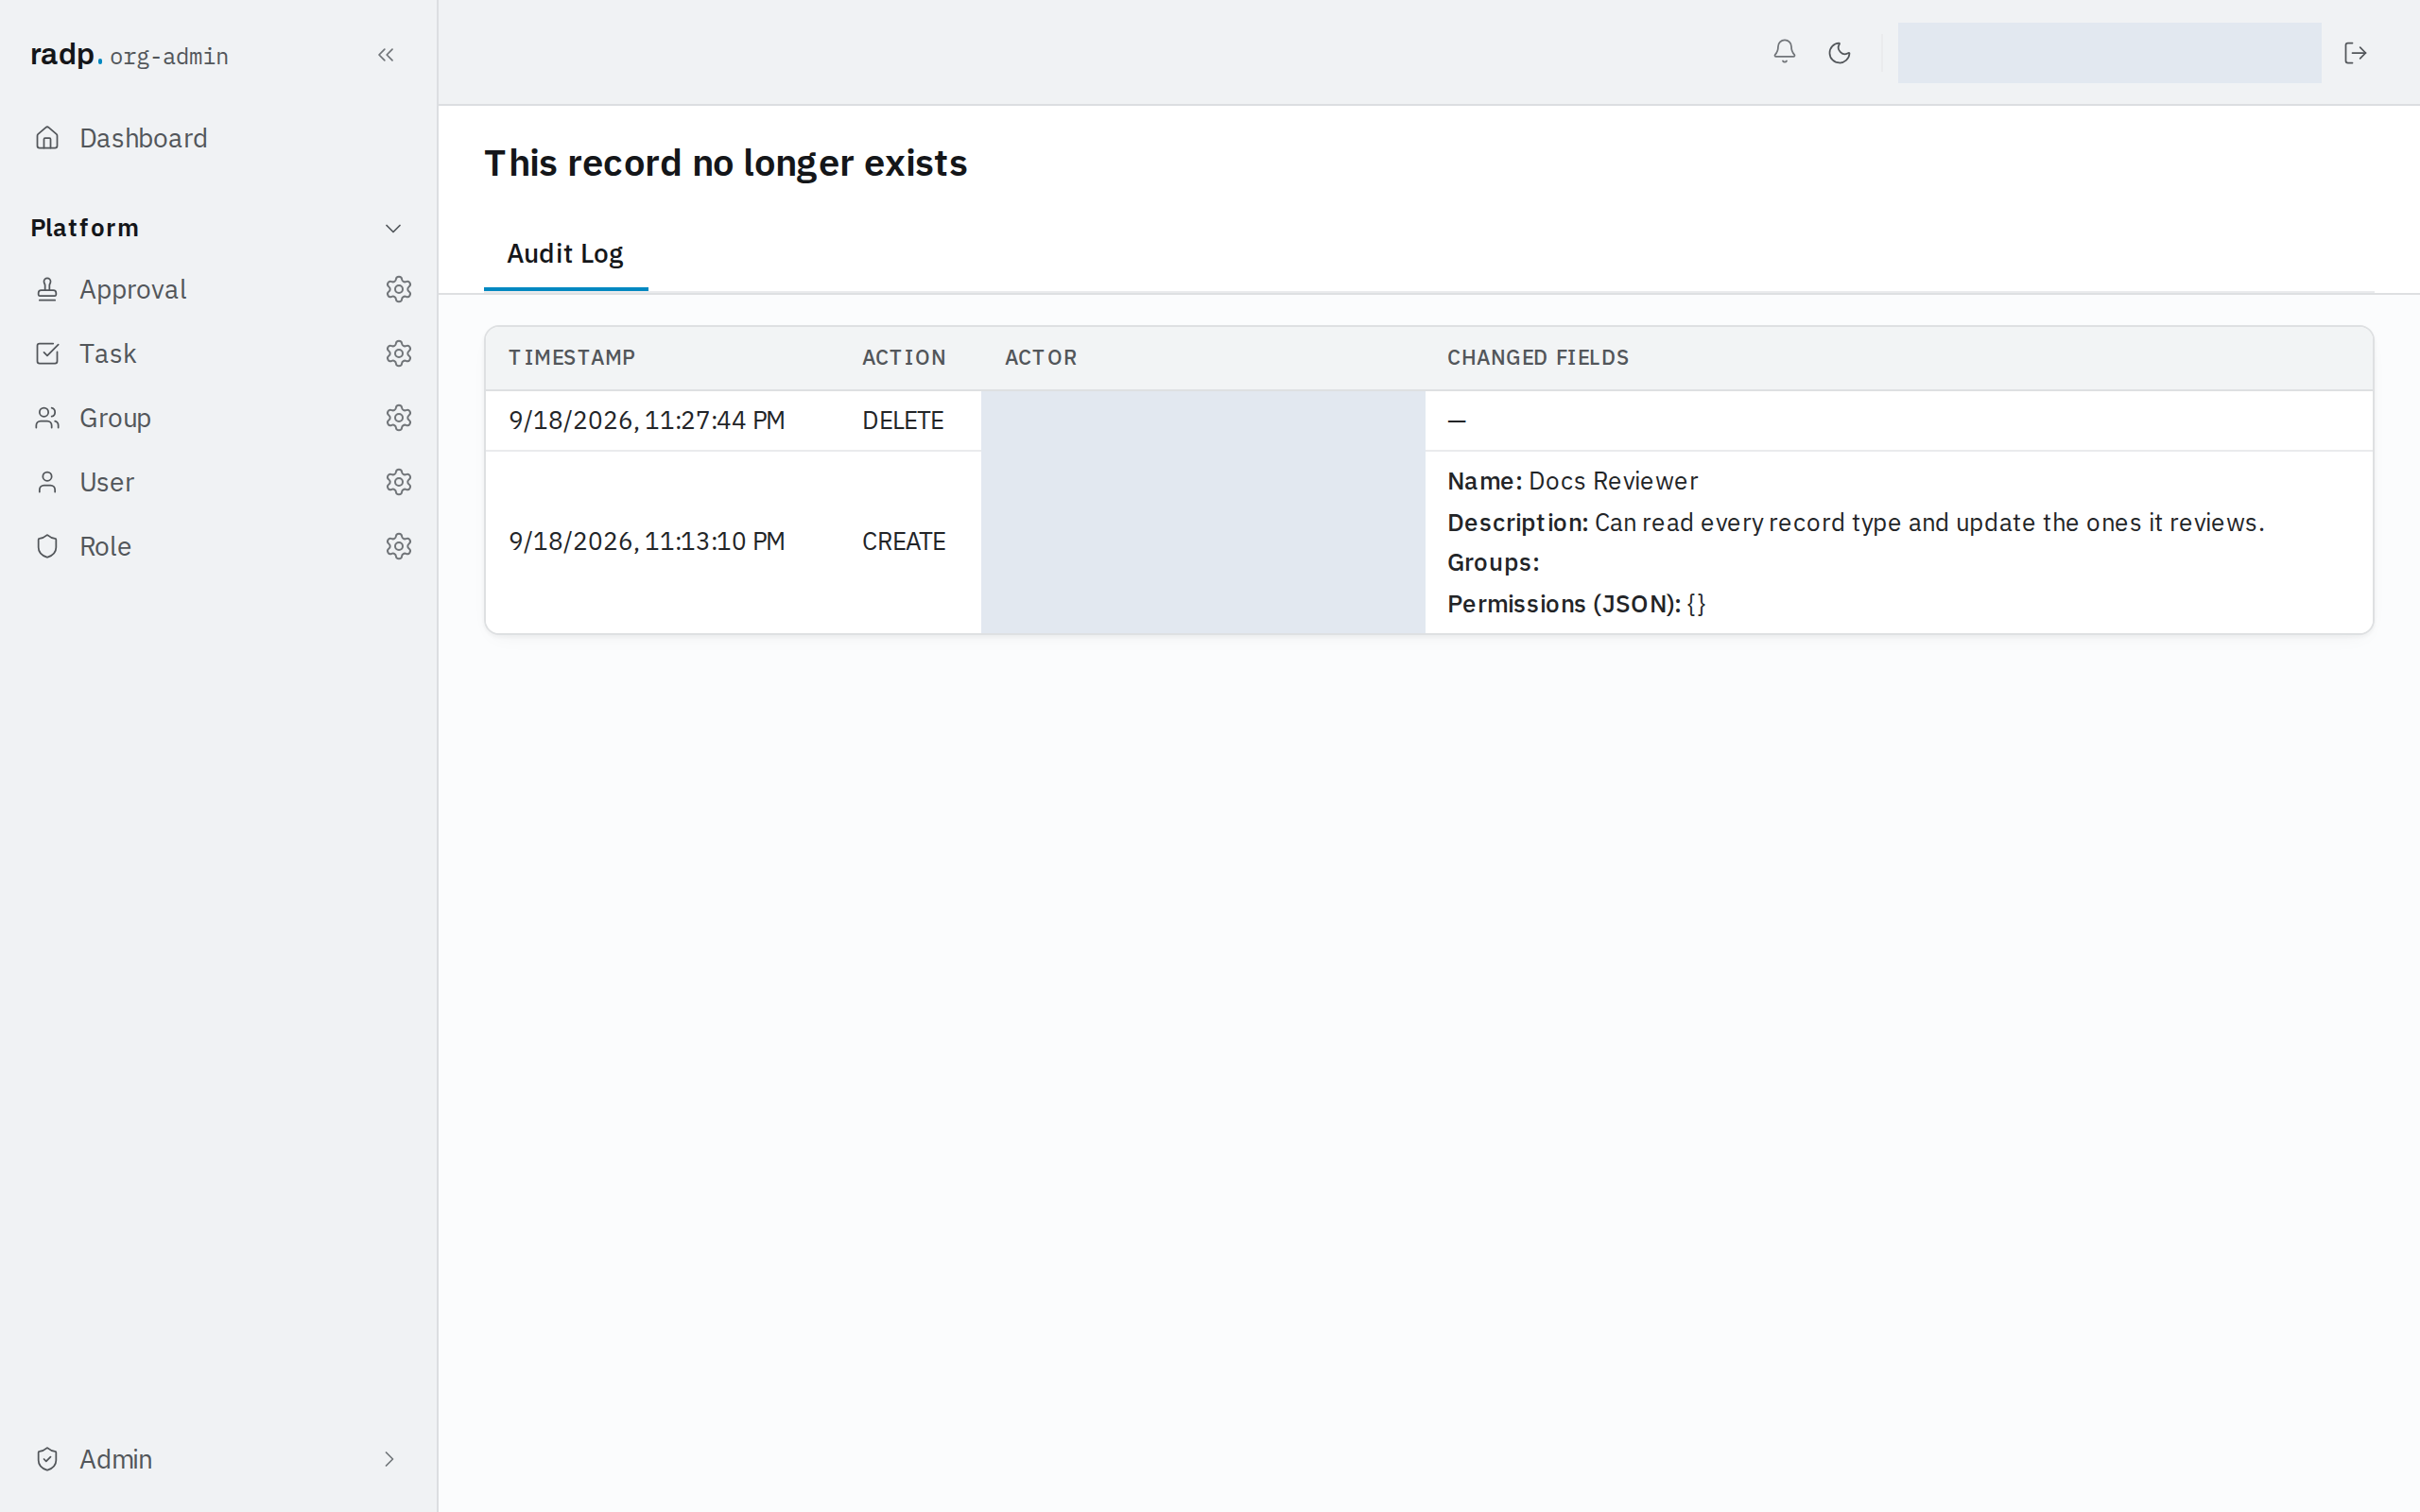Click the org-admin label
Screen dimensions: 2420x1512
pyautogui.click(x=169, y=57)
